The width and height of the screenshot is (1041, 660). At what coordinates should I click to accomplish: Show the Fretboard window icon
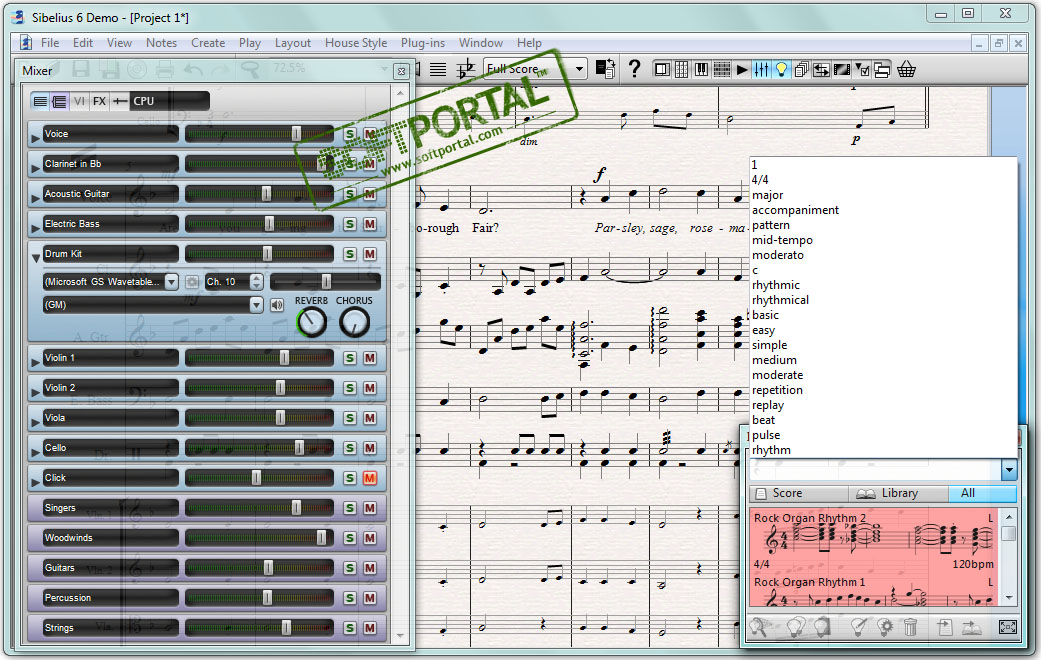tap(722, 69)
